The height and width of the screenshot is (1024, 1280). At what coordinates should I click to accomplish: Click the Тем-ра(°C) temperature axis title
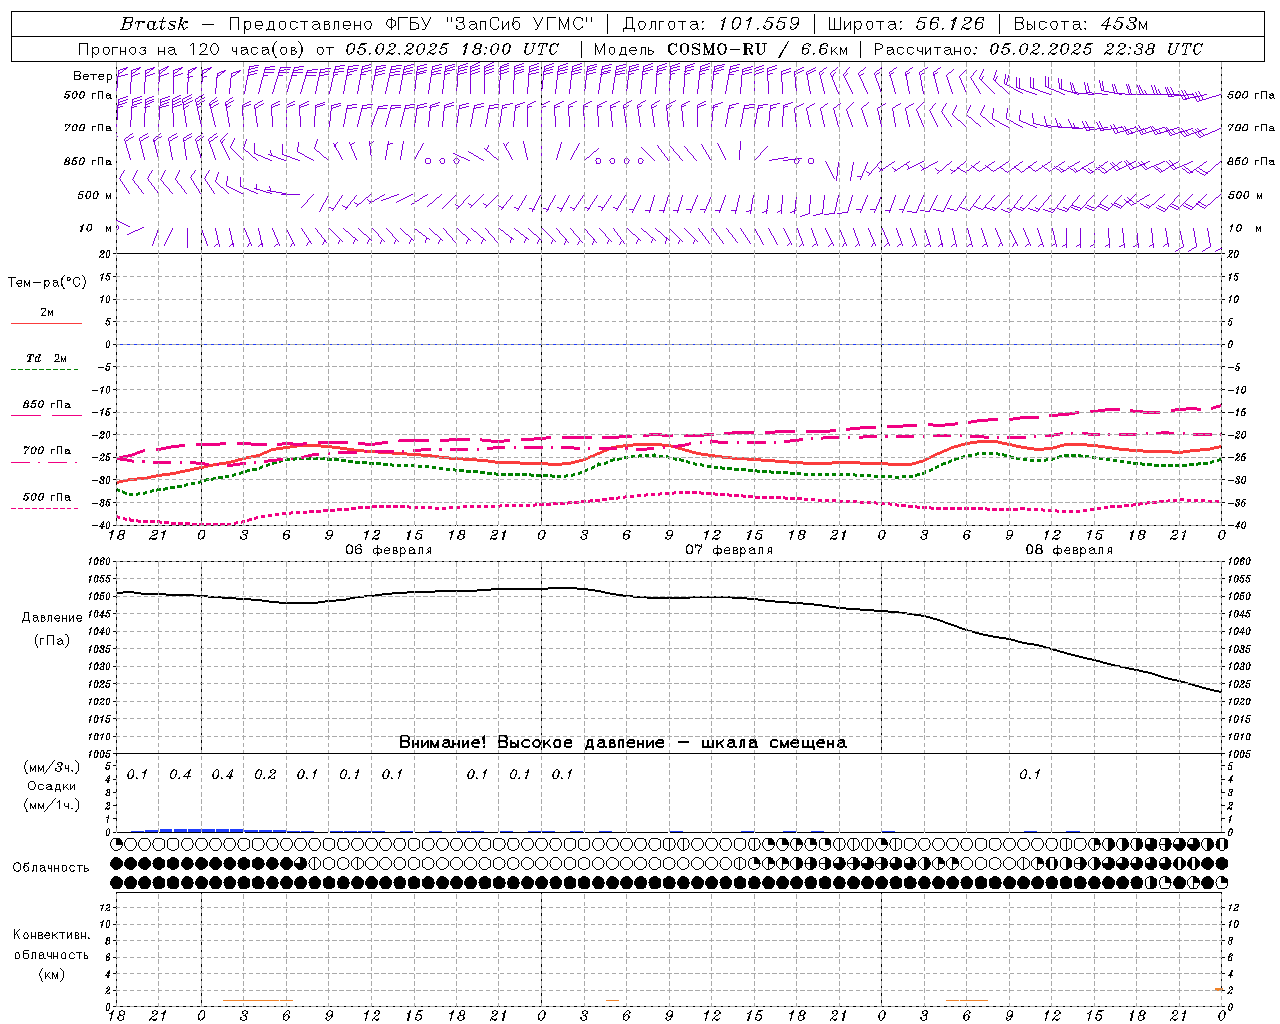pos(47,283)
